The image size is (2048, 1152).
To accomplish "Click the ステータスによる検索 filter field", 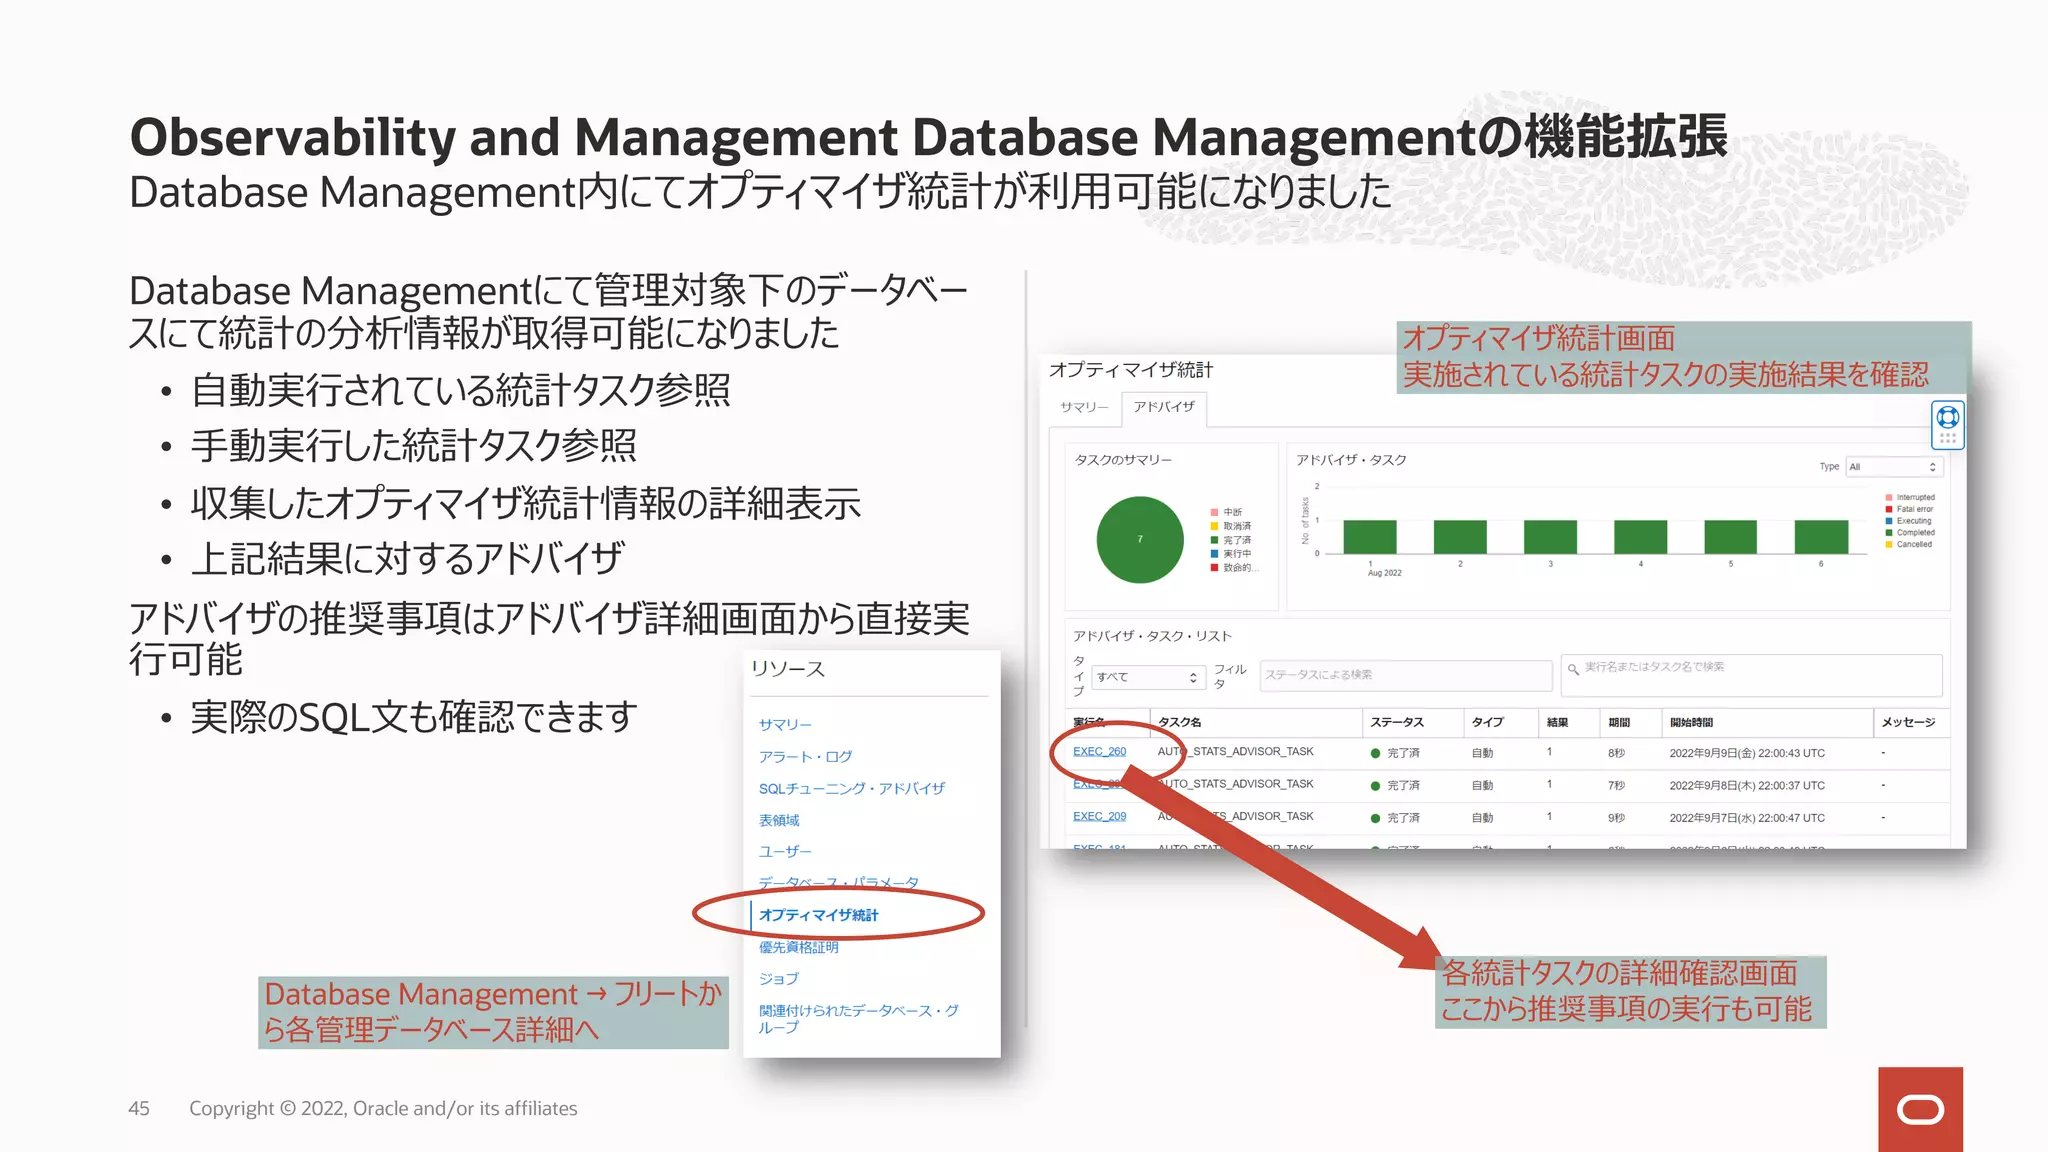I will click(1405, 675).
